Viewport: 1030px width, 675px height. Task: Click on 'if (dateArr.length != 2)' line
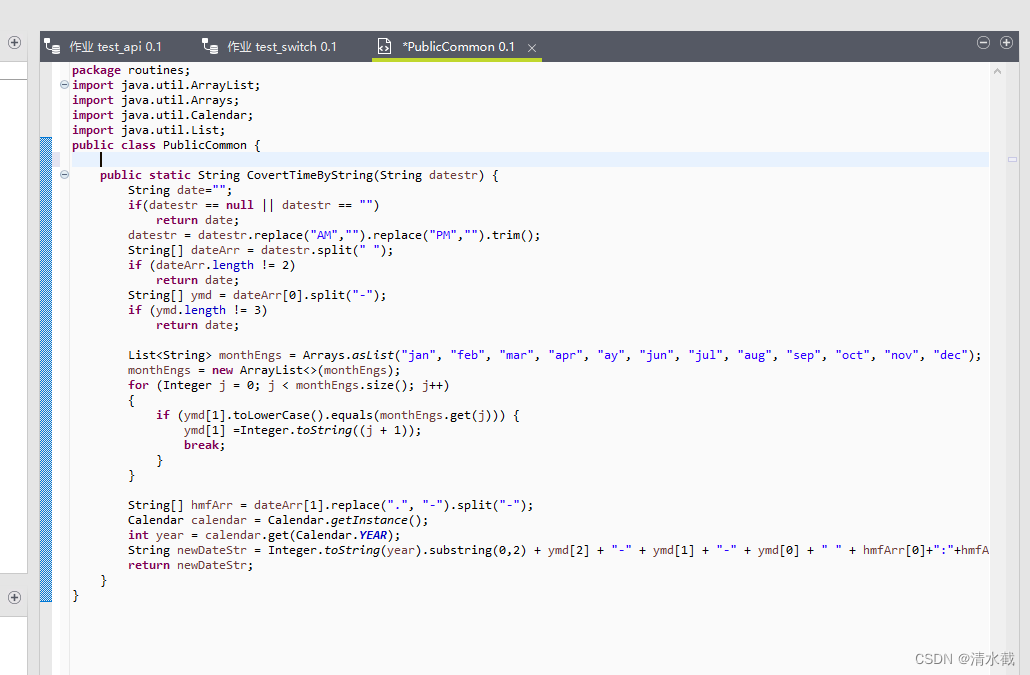pyautogui.click(x=212, y=265)
